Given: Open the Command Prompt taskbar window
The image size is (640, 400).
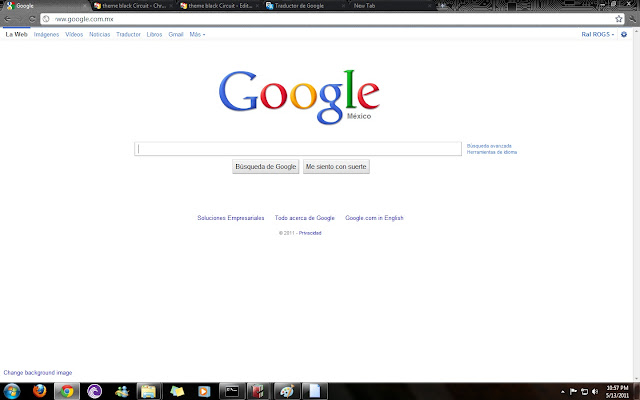Looking at the screenshot, I should pos(232,391).
